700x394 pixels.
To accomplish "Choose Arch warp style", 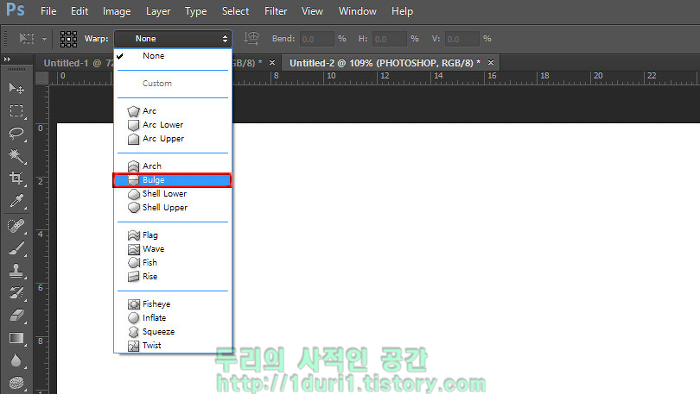I will [x=173, y=166].
